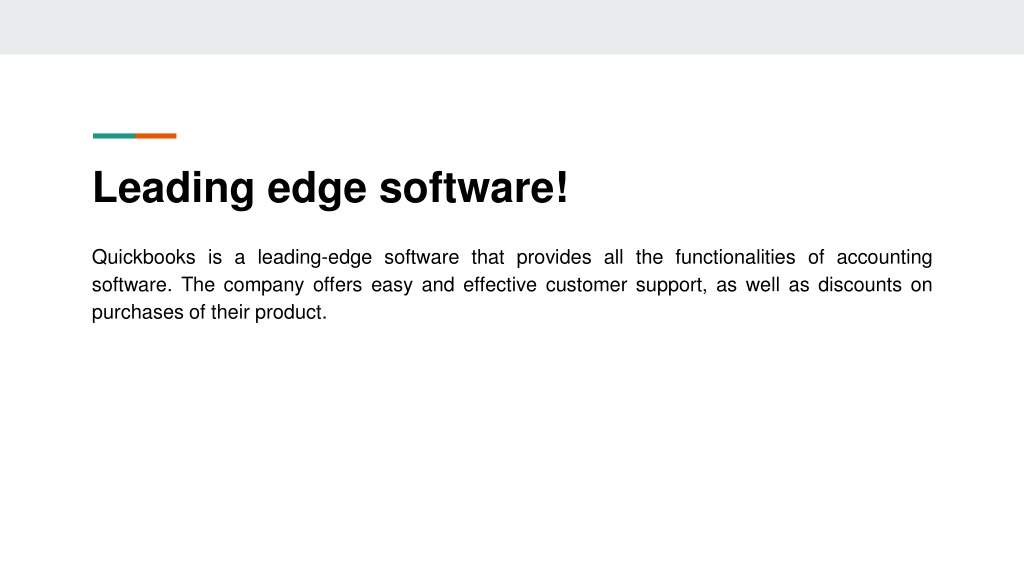Click the orange segment of accent line

pos(156,136)
